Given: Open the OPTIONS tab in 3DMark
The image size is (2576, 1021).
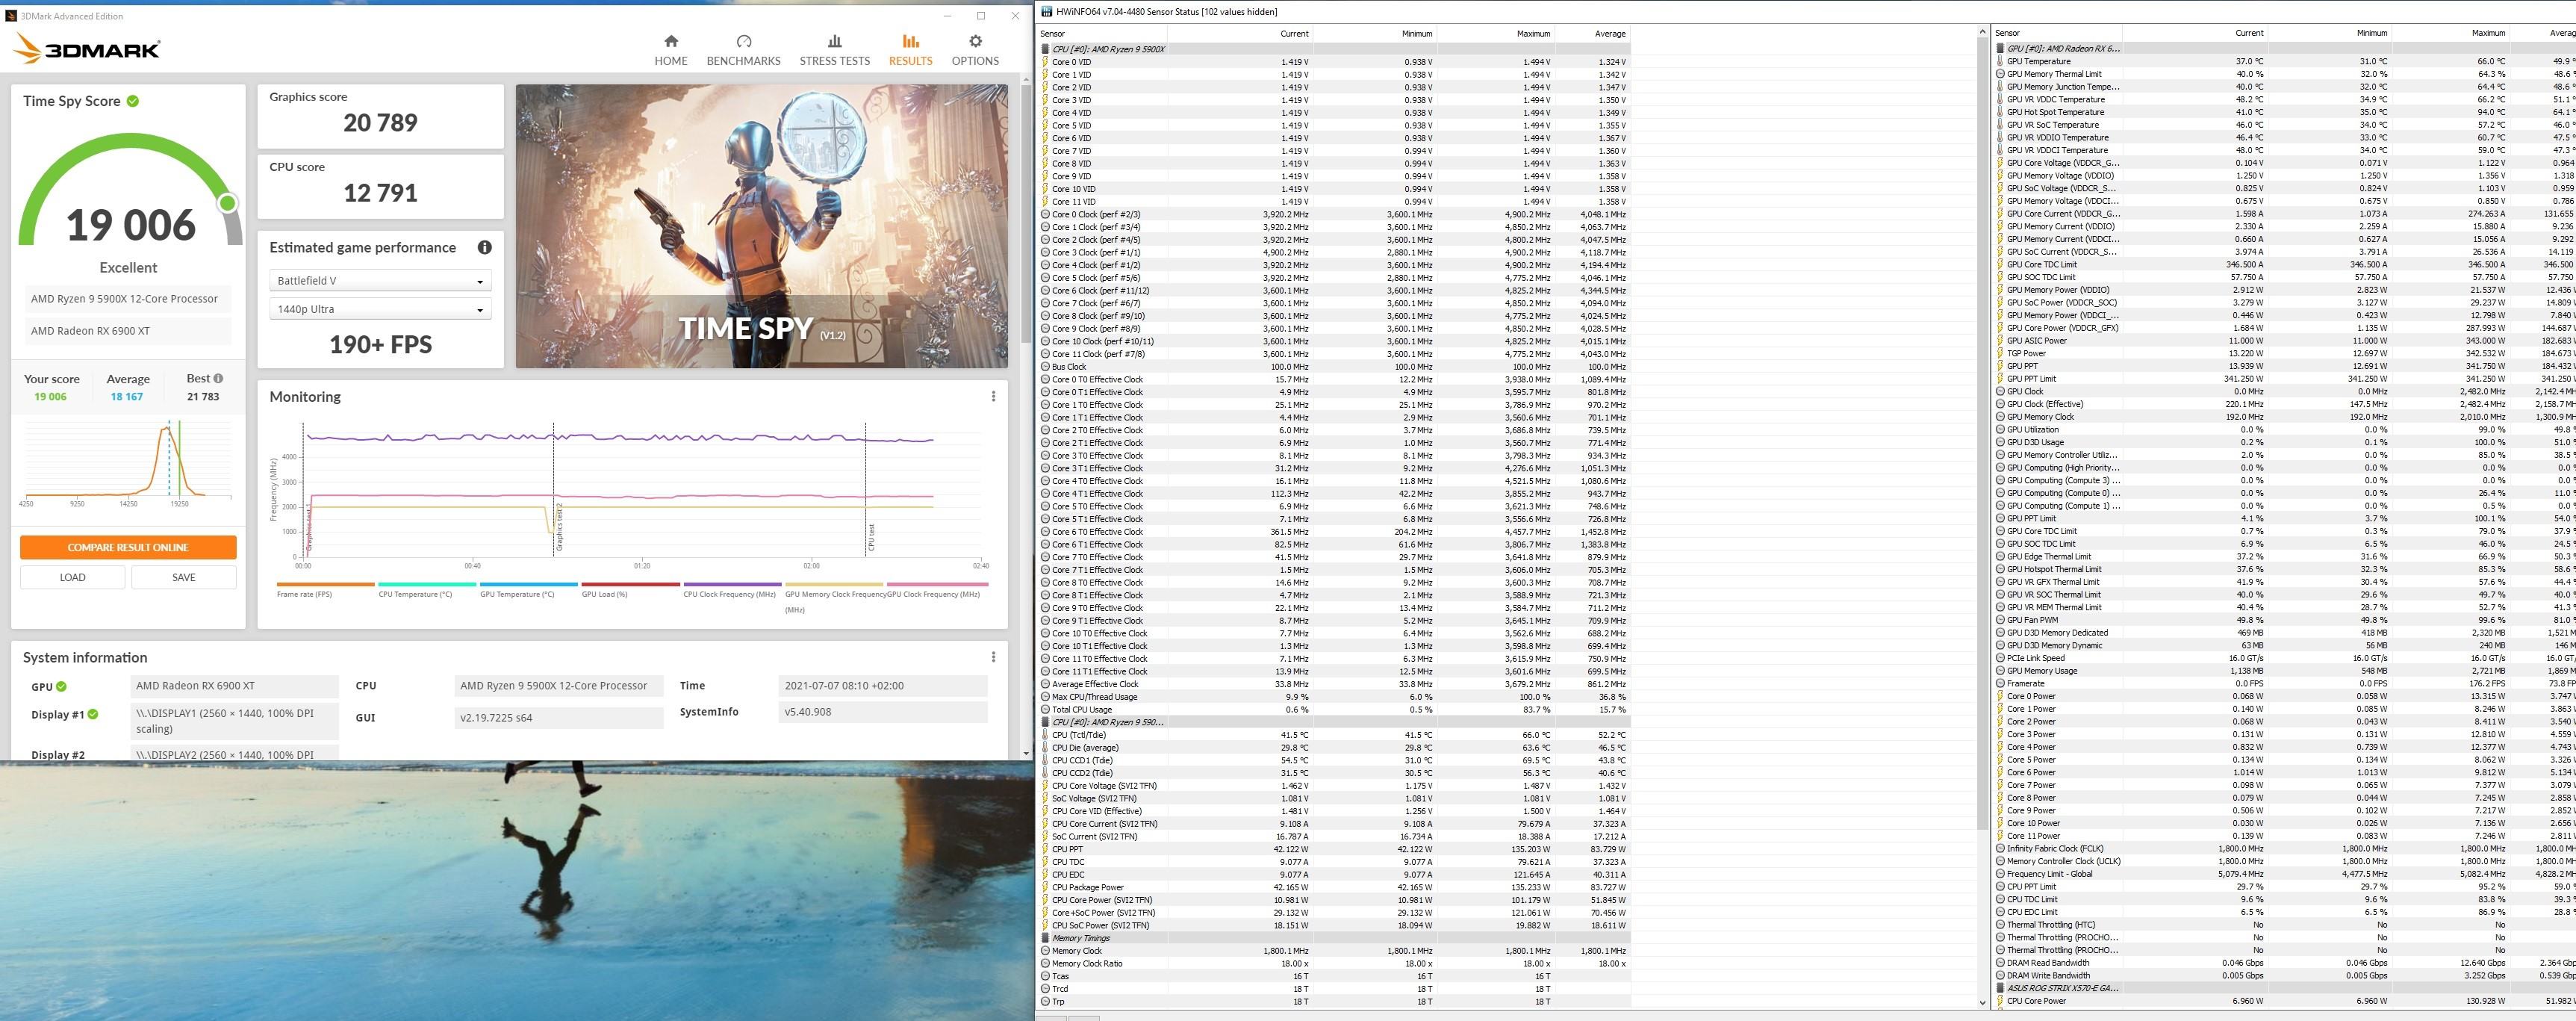Looking at the screenshot, I should click(975, 49).
